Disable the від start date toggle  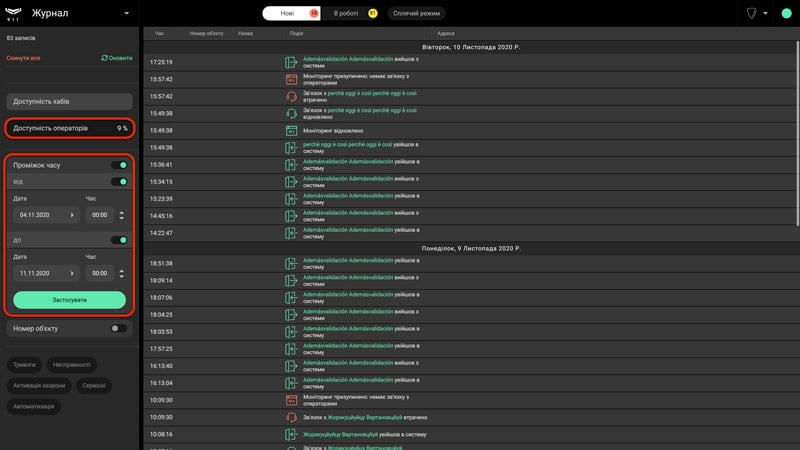pyautogui.click(x=119, y=182)
